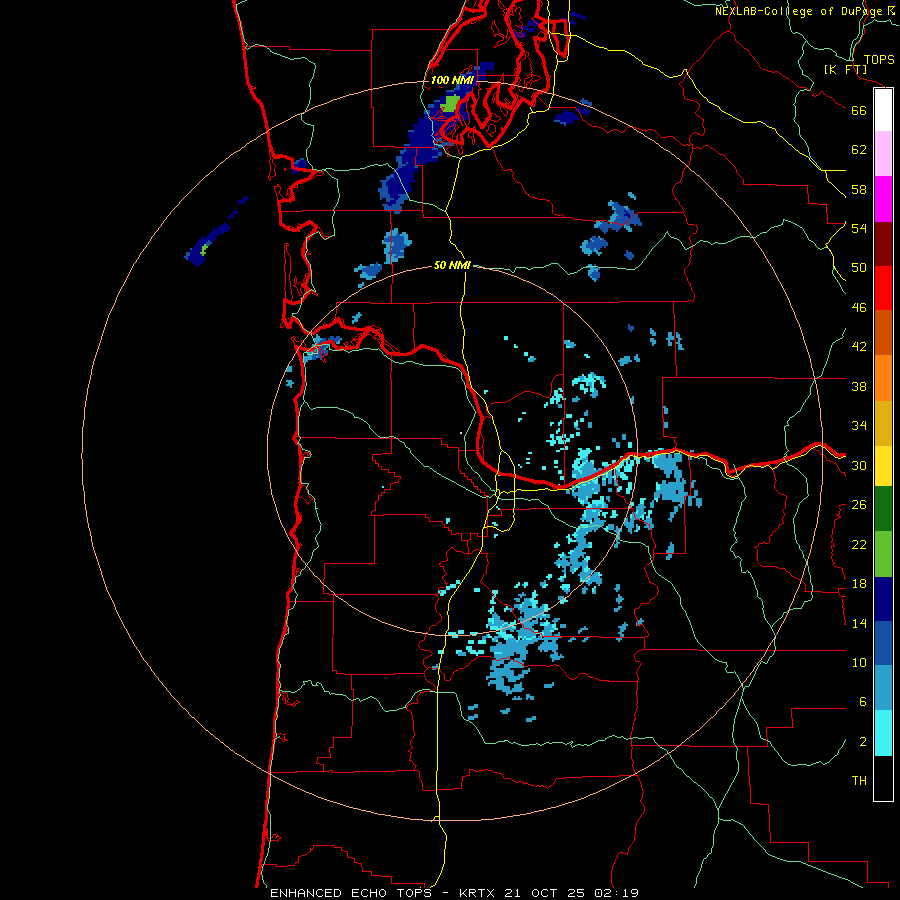Click the legend value "30"
This screenshot has width=900, height=900.
[x=859, y=465]
